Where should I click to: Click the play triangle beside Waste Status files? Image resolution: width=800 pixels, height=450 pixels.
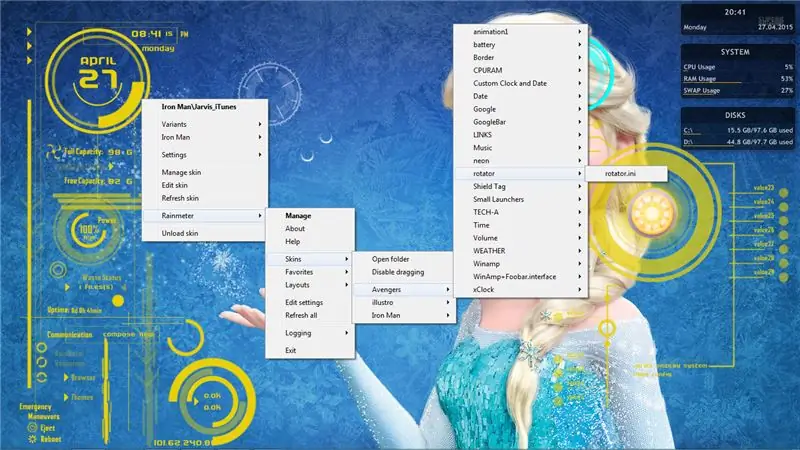pyautogui.click(x=67, y=287)
